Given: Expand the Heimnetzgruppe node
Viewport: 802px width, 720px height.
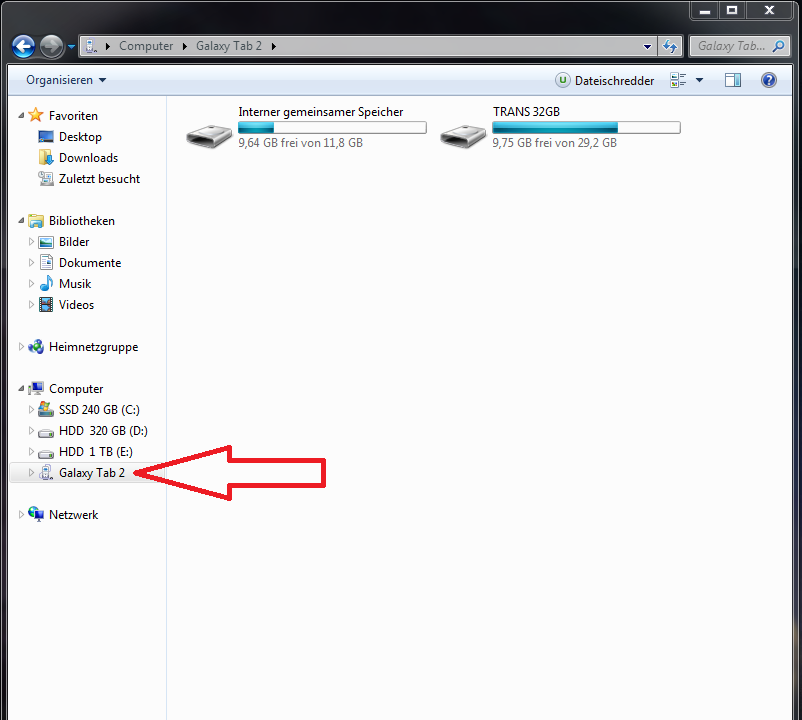Looking at the screenshot, I should click(21, 347).
